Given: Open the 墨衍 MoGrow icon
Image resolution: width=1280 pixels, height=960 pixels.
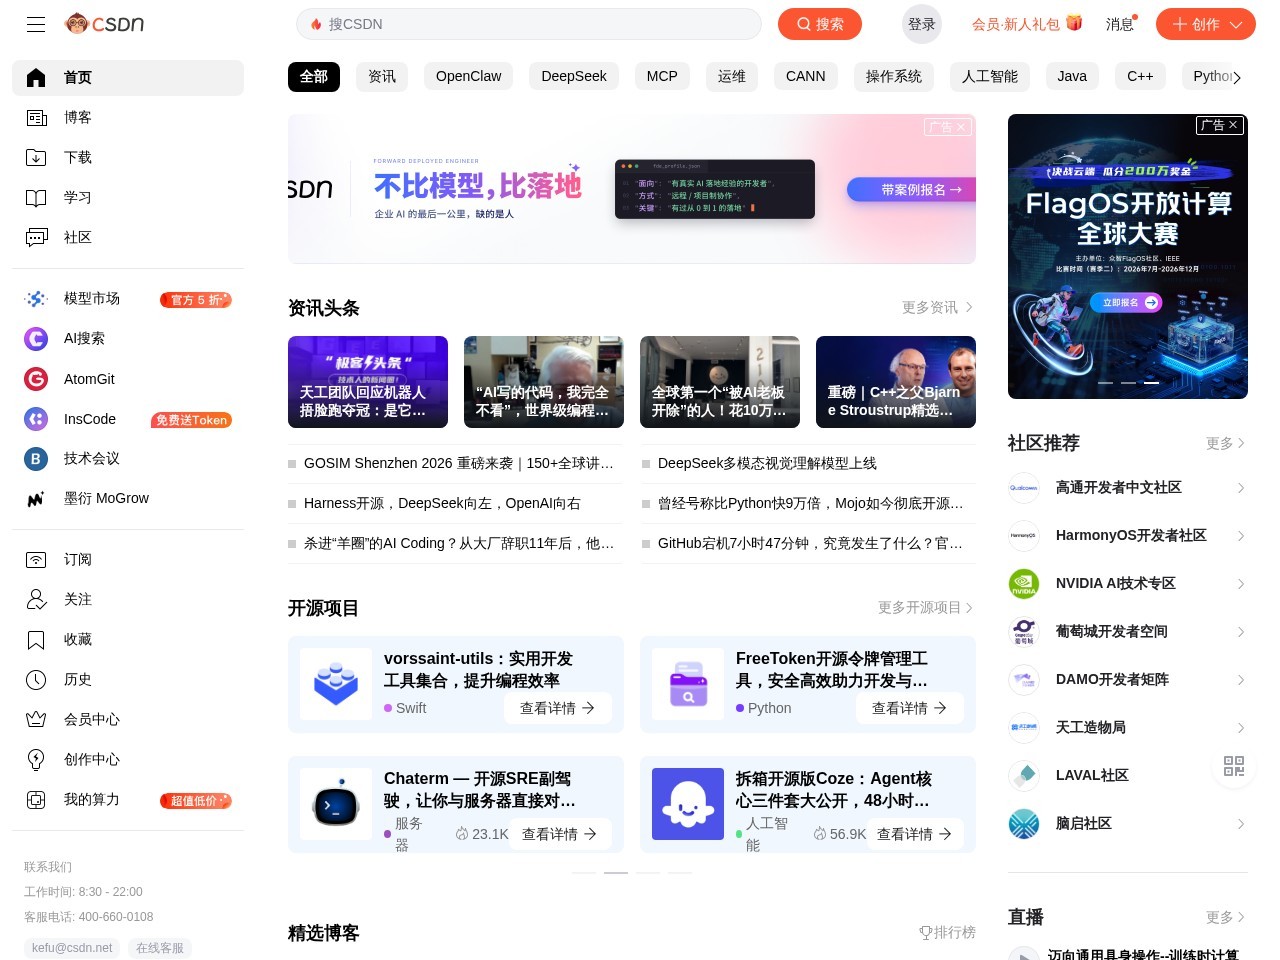Looking at the screenshot, I should tap(36, 498).
